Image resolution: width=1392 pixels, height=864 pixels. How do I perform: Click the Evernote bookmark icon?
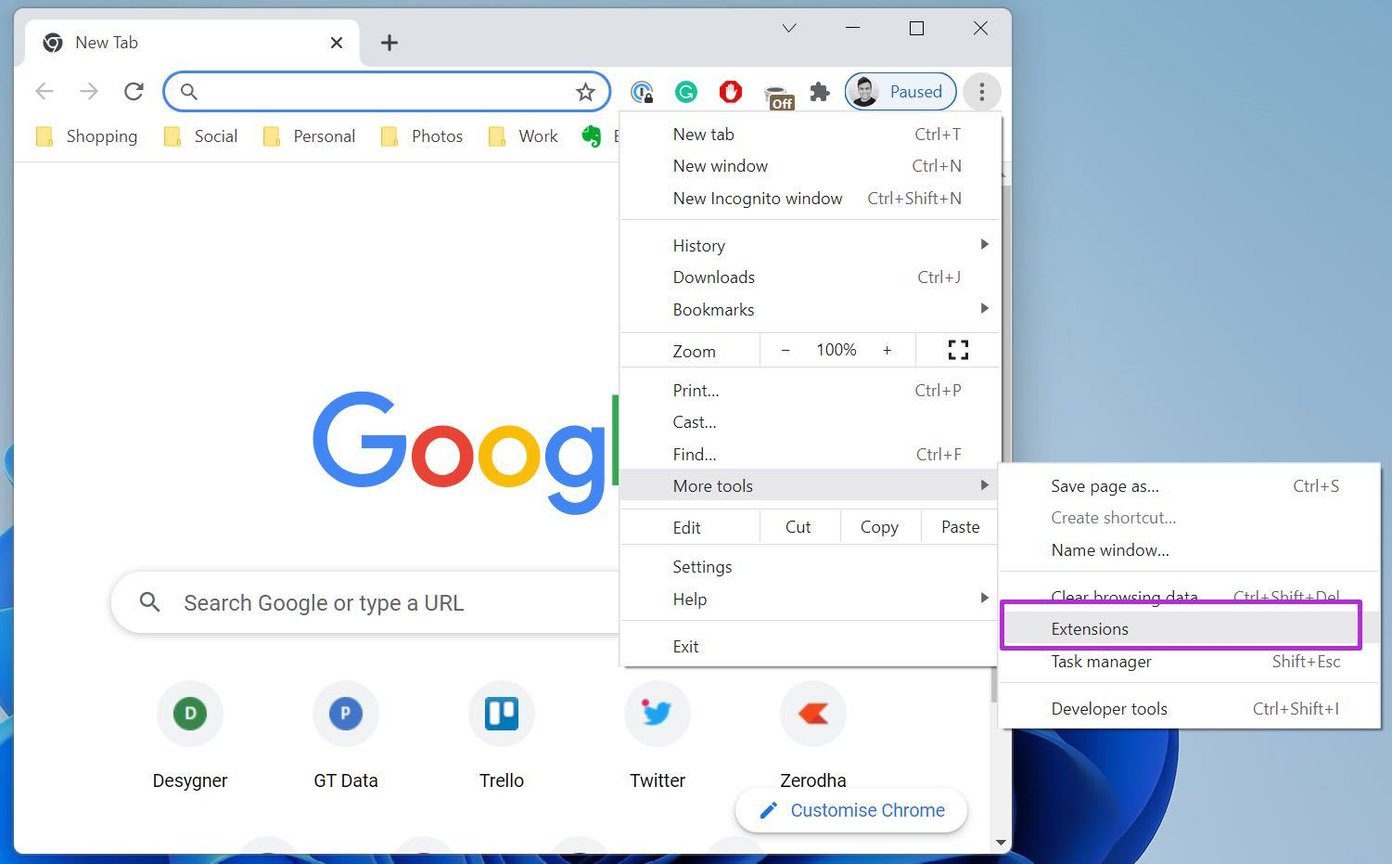[x=591, y=136]
